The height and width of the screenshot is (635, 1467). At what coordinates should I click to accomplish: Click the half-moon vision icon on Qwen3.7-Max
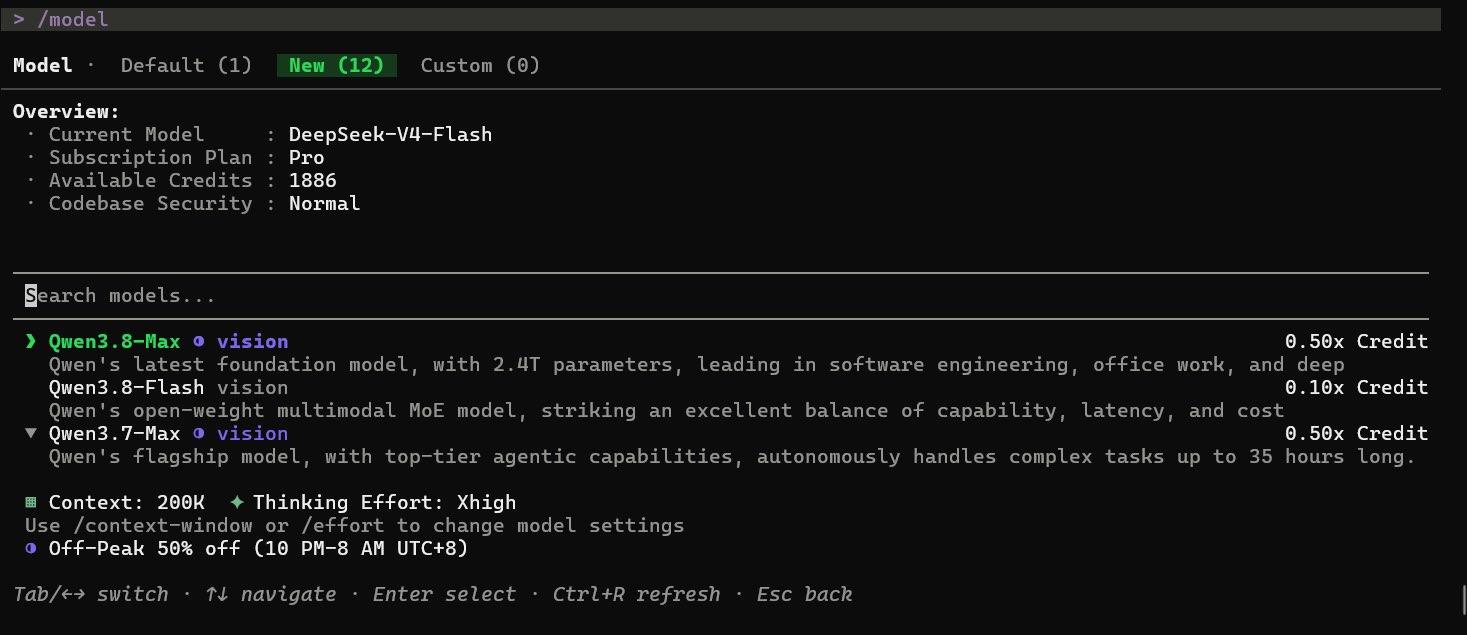click(199, 434)
